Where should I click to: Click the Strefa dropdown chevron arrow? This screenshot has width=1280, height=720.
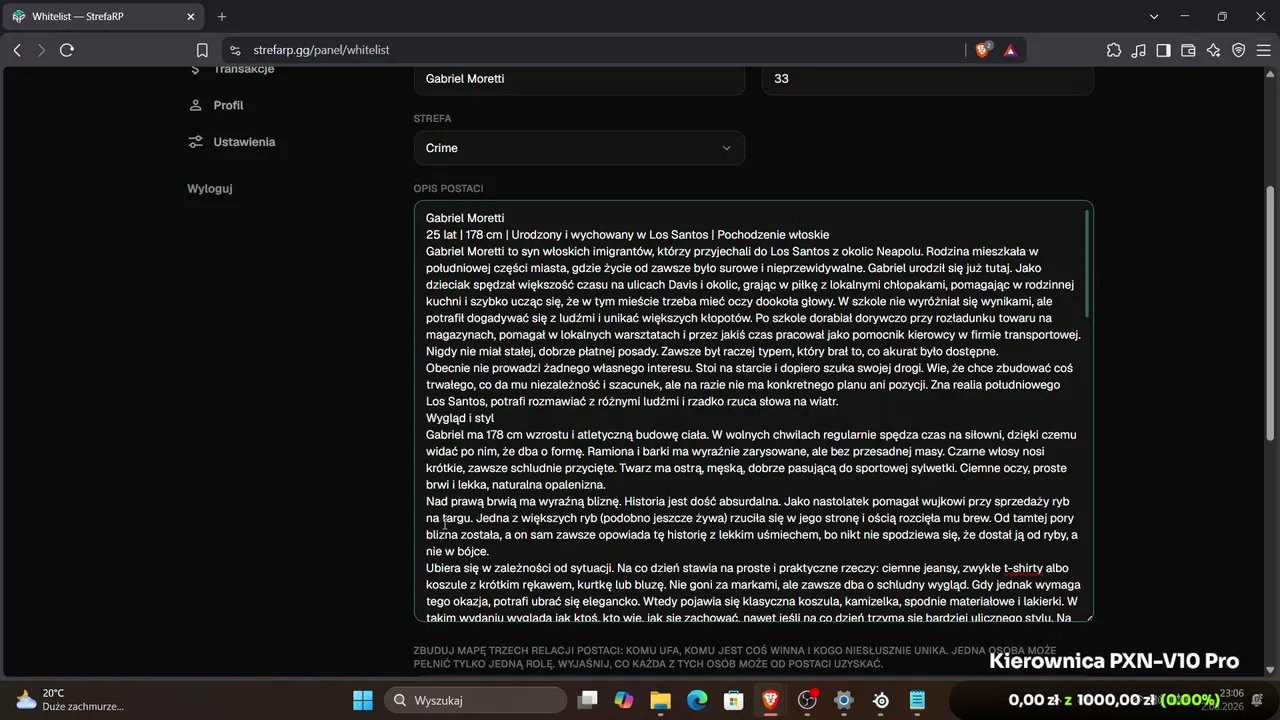tap(726, 148)
